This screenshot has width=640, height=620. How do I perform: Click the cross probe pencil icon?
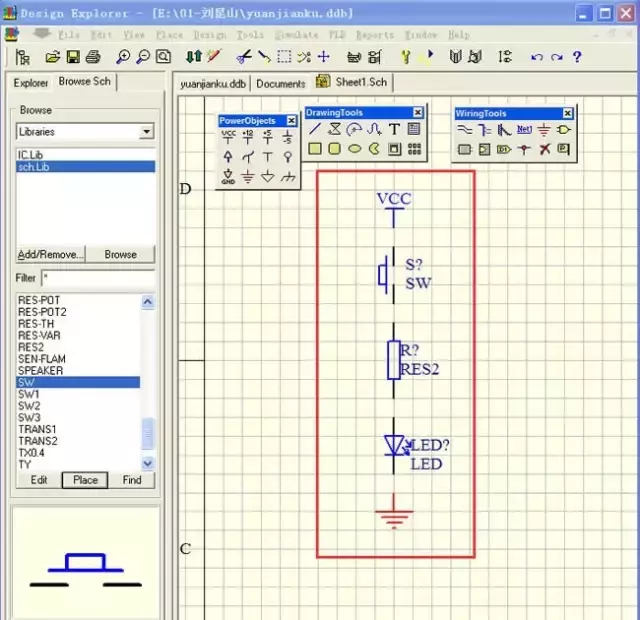pyautogui.click(x=214, y=56)
